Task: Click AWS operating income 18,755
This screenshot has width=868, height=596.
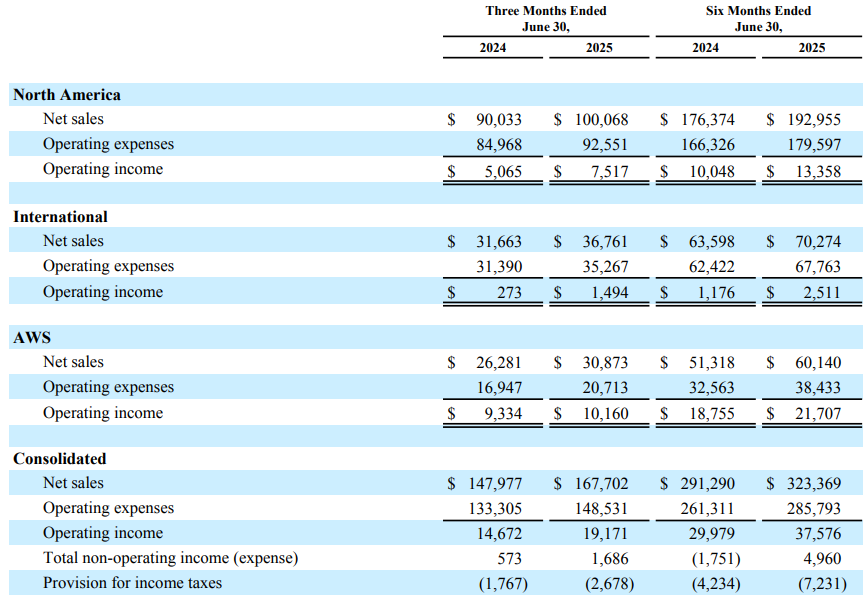Action: click(711, 413)
